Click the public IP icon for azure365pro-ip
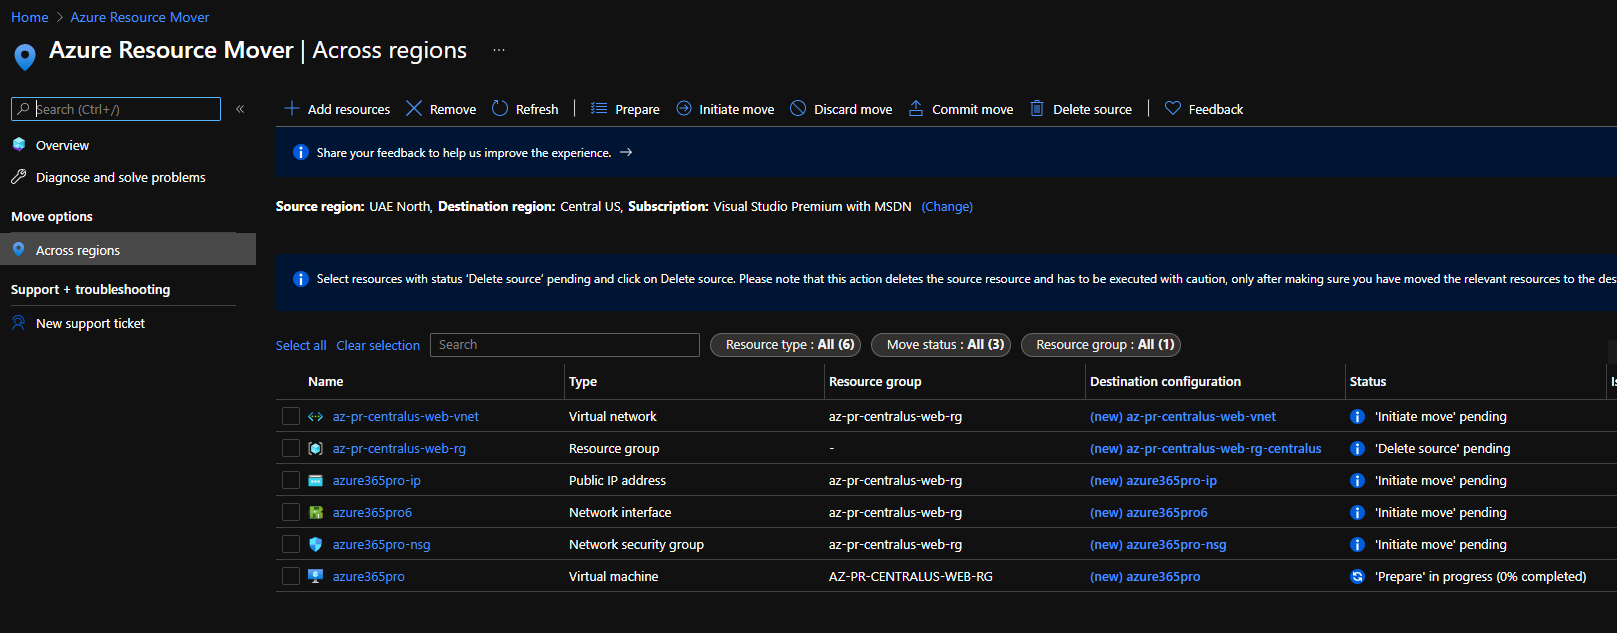 [x=316, y=481]
